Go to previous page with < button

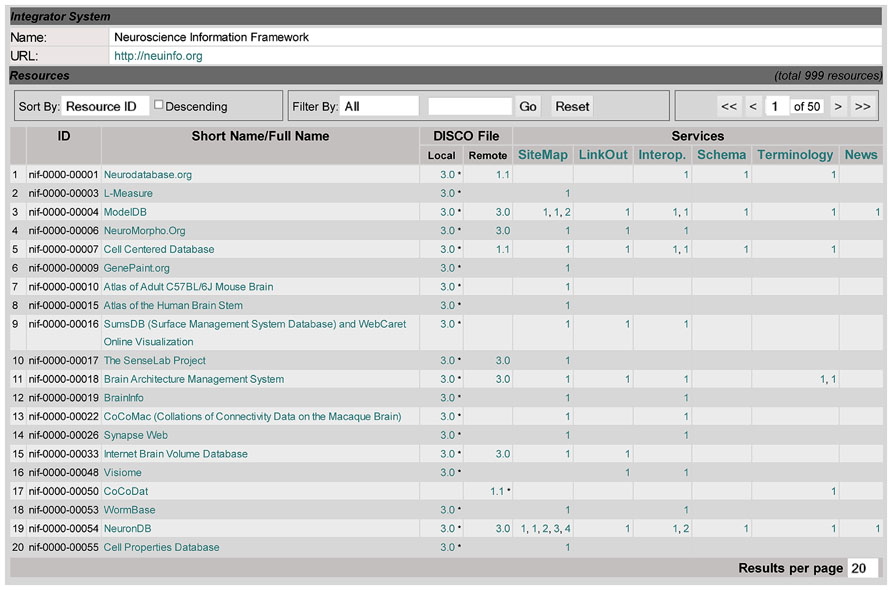[x=753, y=106]
